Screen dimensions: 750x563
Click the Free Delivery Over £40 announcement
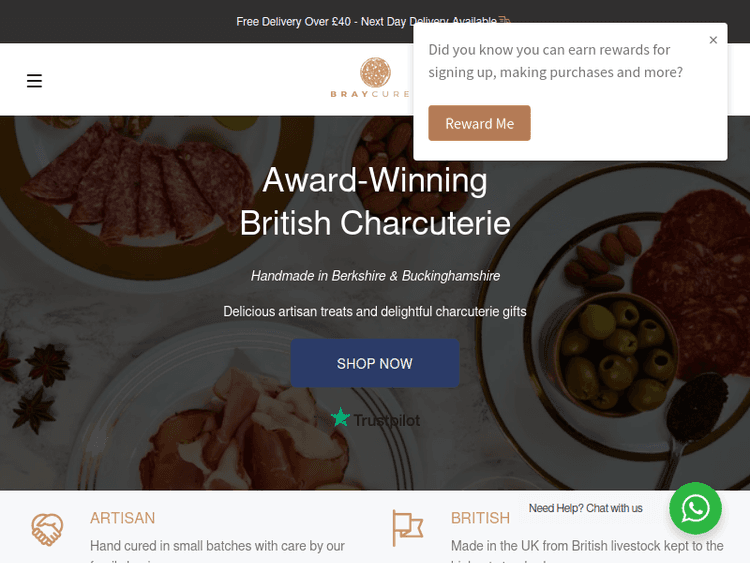point(366,21)
